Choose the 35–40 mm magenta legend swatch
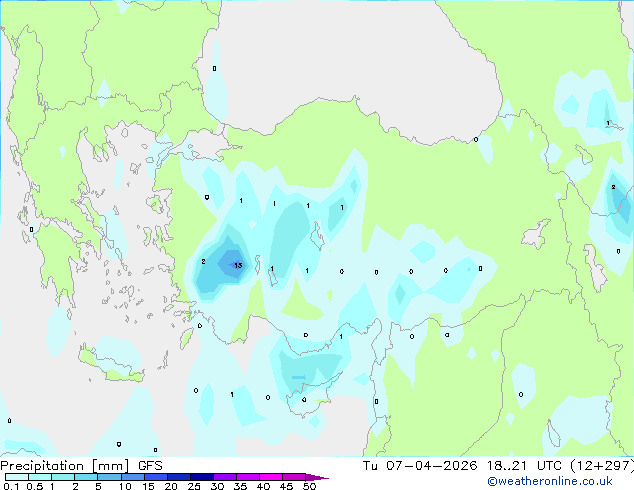Image resolution: width=634 pixels, height=490 pixels. point(248,477)
